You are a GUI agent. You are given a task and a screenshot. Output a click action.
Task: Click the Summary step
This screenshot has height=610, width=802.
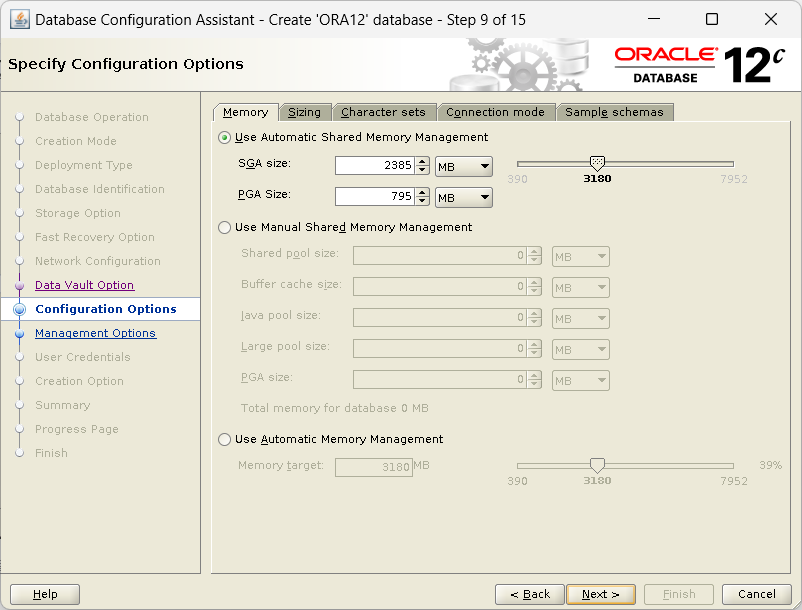pyautogui.click(x=62, y=405)
